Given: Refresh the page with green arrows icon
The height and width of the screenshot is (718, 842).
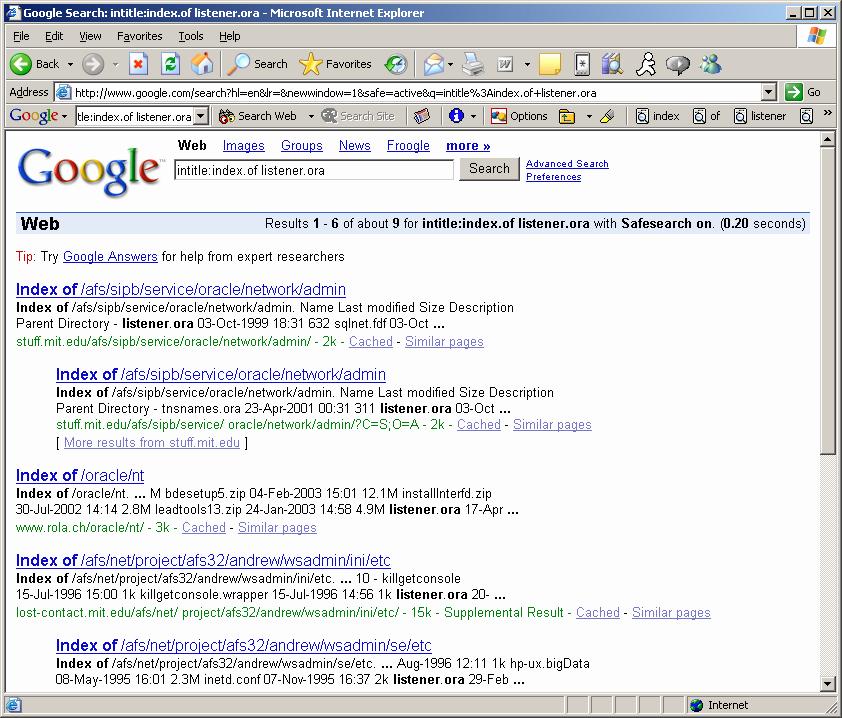Looking at the screenshot, I should 170,64.
